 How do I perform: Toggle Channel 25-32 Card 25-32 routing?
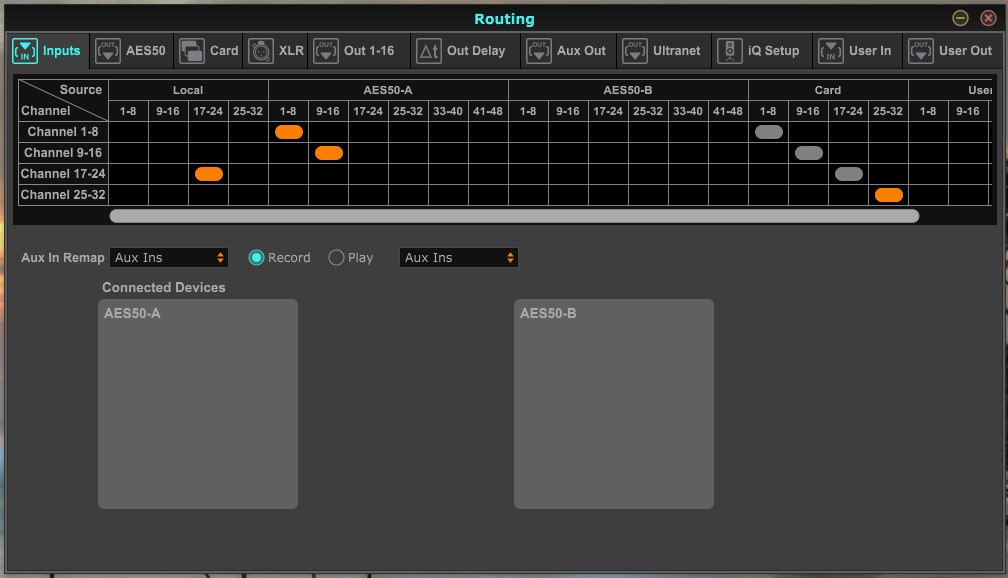point(888,195)
